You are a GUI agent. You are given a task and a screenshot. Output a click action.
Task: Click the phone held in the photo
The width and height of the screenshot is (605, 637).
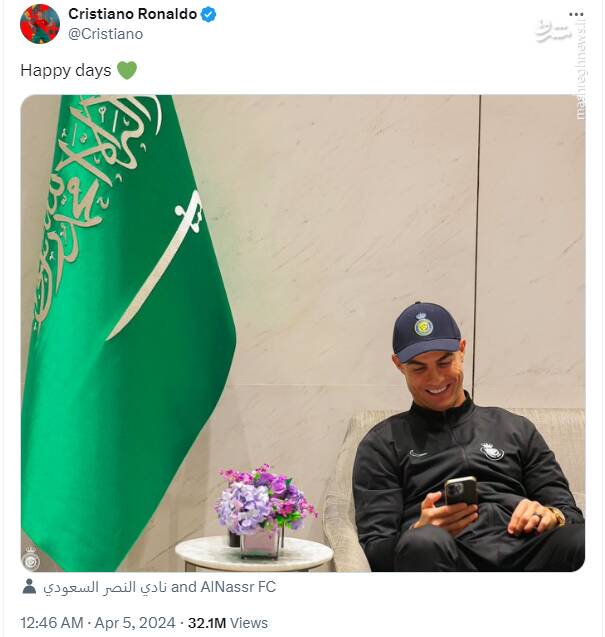click(x=460, y=491)
